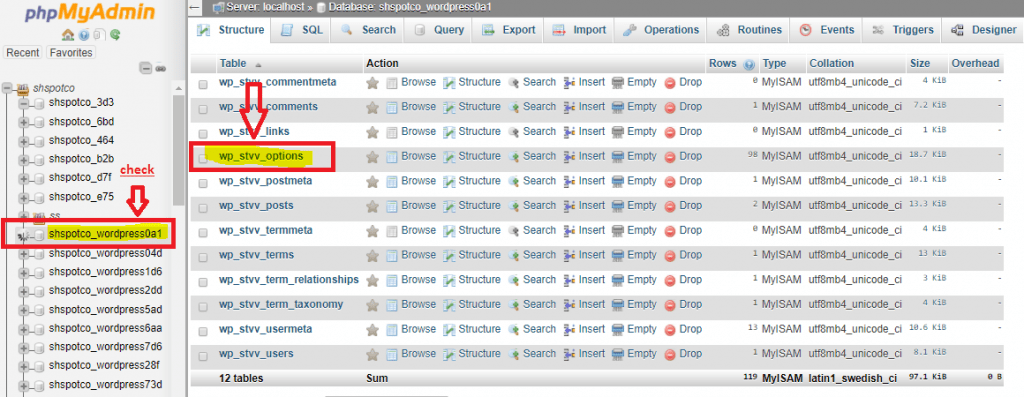Image resolution: width=1024 pixels, height=397 pixels.
Task: Click the Favorites button
Action: click(x=71, y=52)
